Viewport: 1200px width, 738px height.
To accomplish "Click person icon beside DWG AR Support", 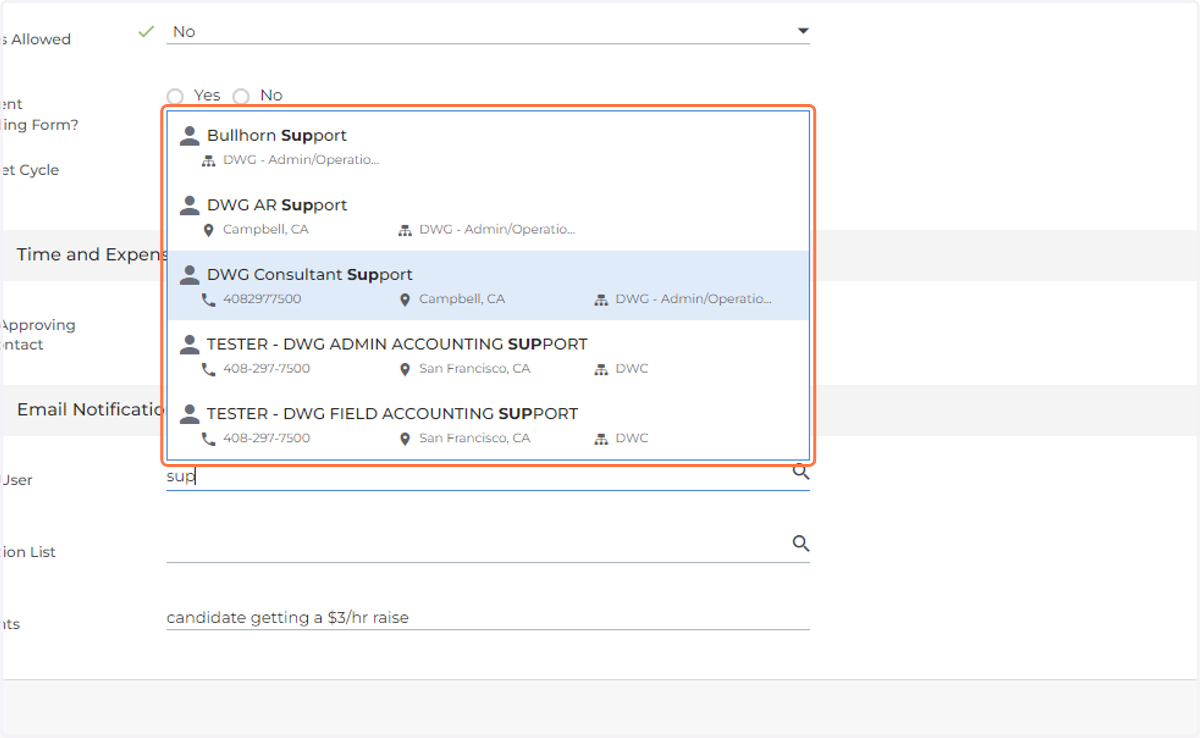I will click(189, 205).
